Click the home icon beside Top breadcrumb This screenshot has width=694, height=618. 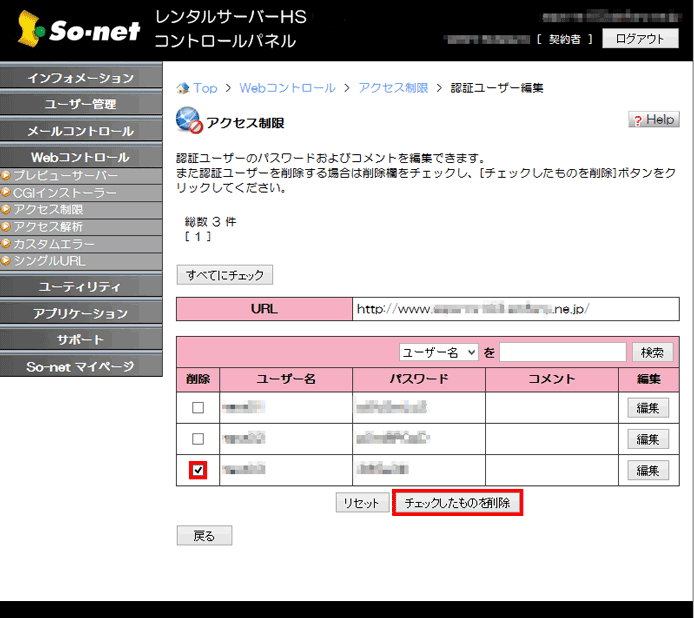(183, 88)
